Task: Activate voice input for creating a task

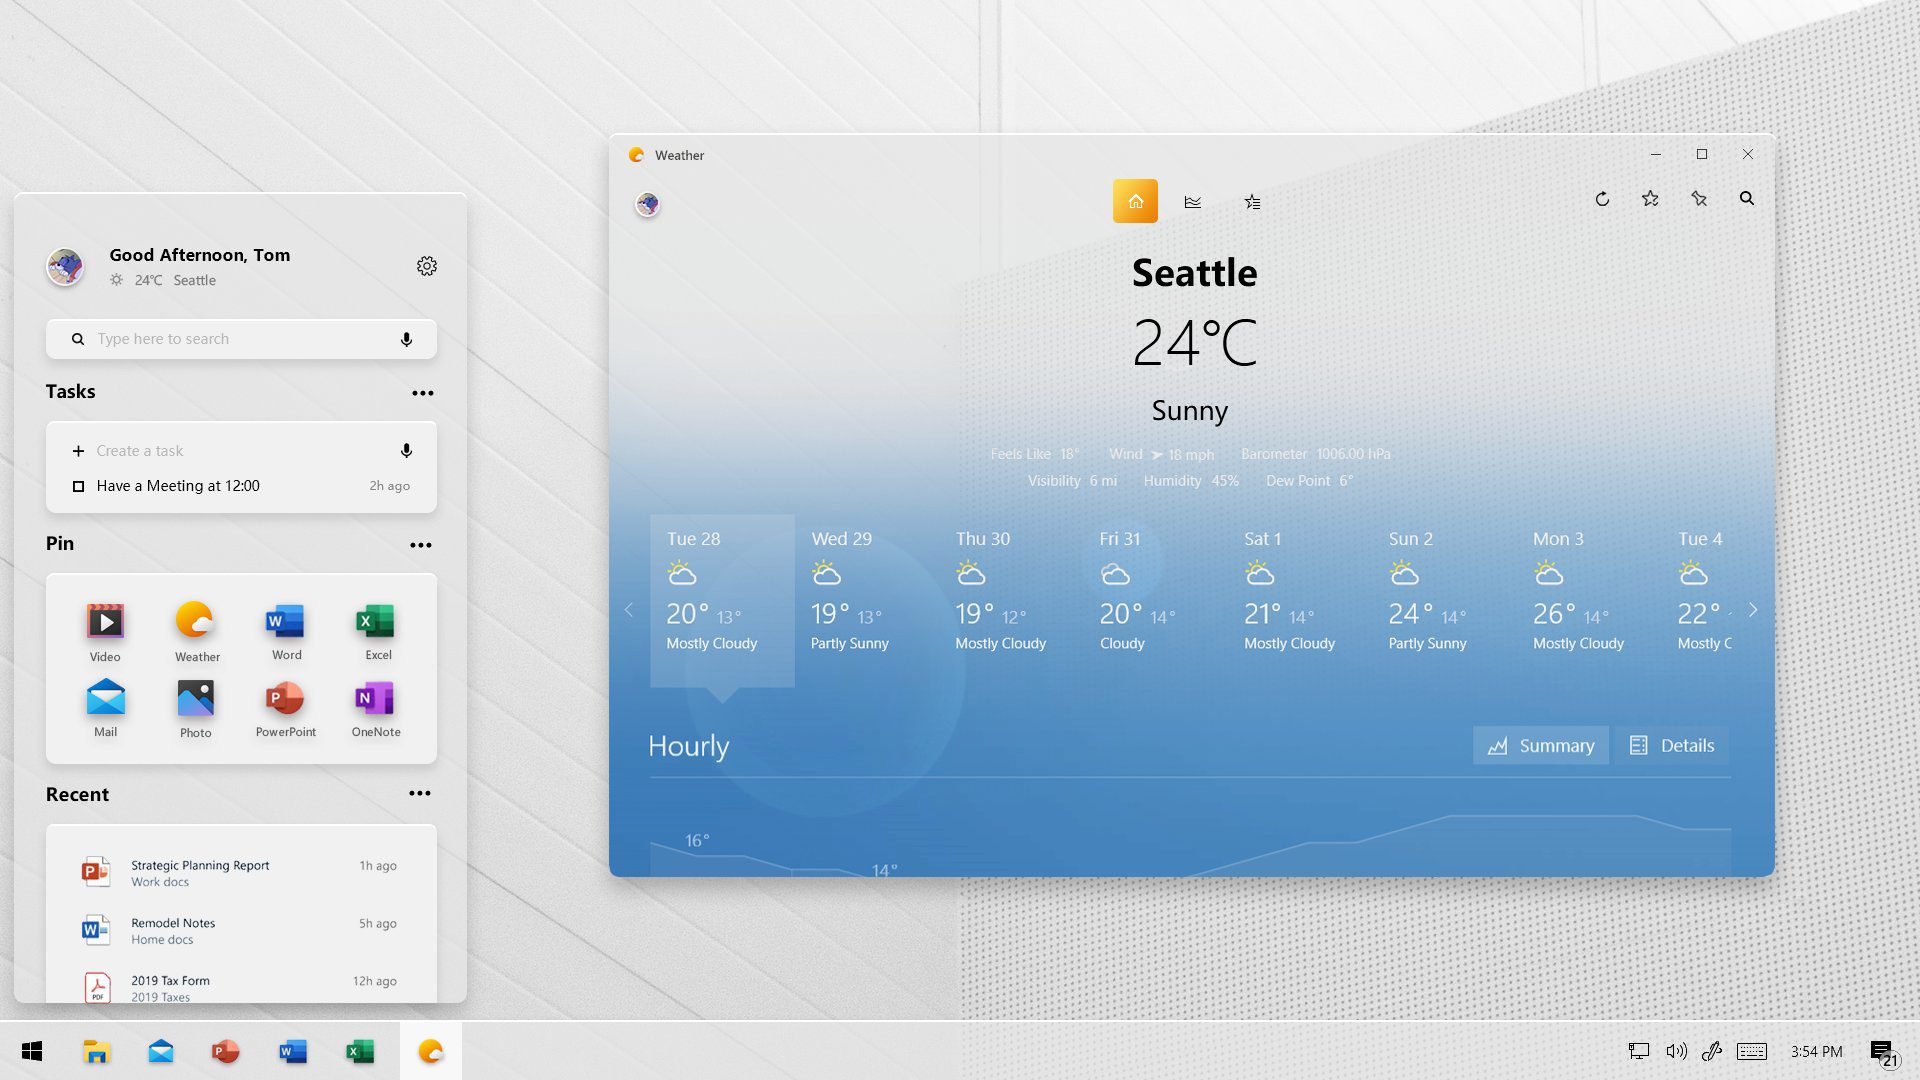Action: 406,450
